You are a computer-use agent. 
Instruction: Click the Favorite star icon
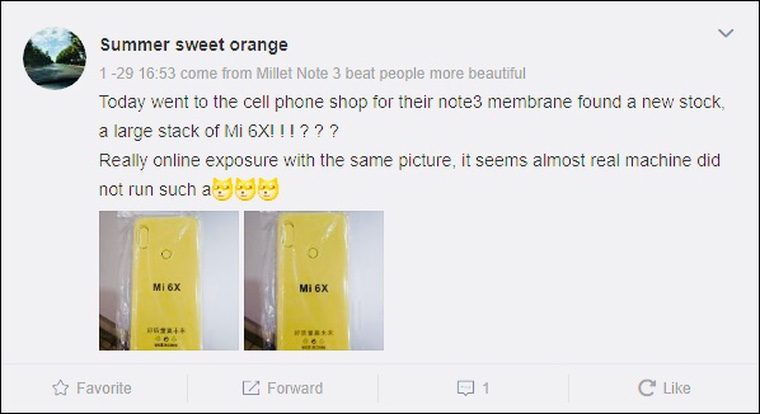60,388
